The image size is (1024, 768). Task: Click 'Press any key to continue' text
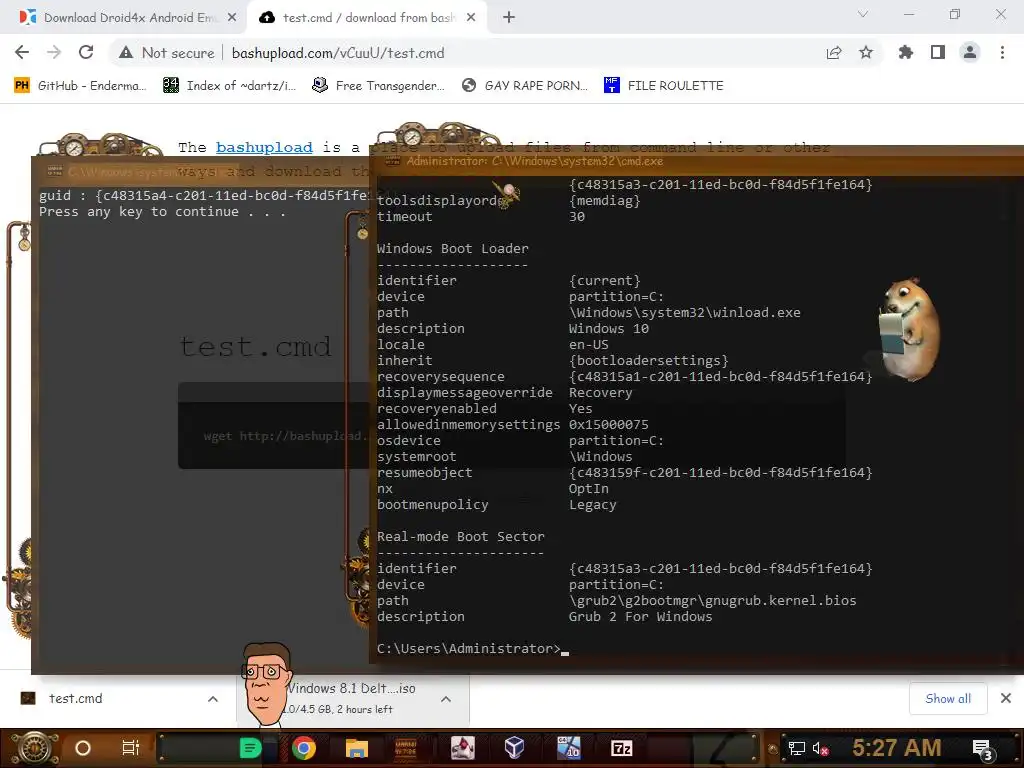tap(162, 212)
